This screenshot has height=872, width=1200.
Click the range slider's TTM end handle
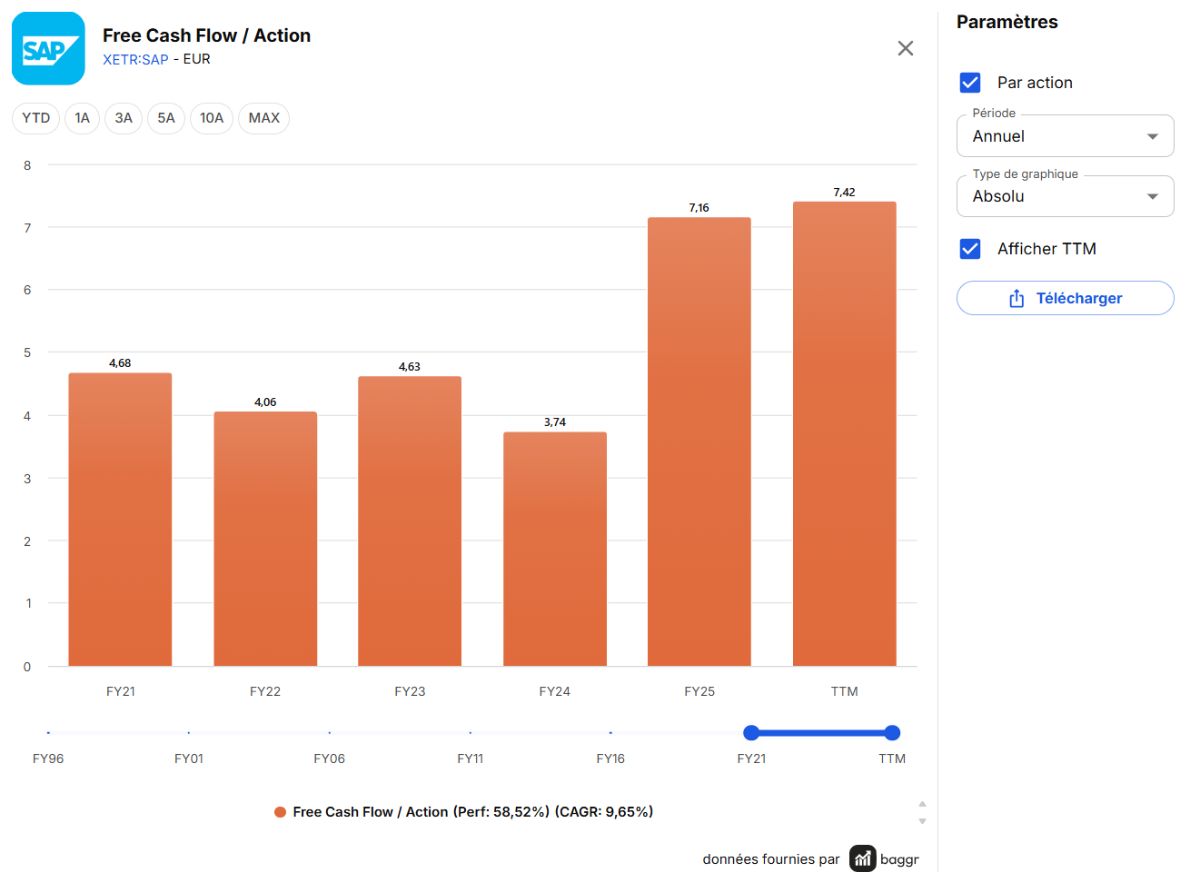tap(892, 733)
